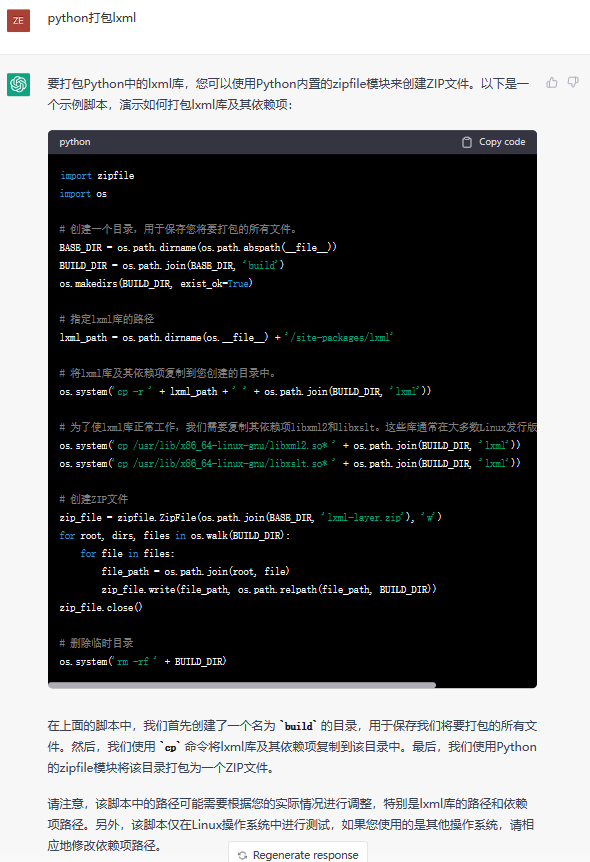Click the comment '# 创建ZIP文件'
590x862 pixels.
(93, 499)
